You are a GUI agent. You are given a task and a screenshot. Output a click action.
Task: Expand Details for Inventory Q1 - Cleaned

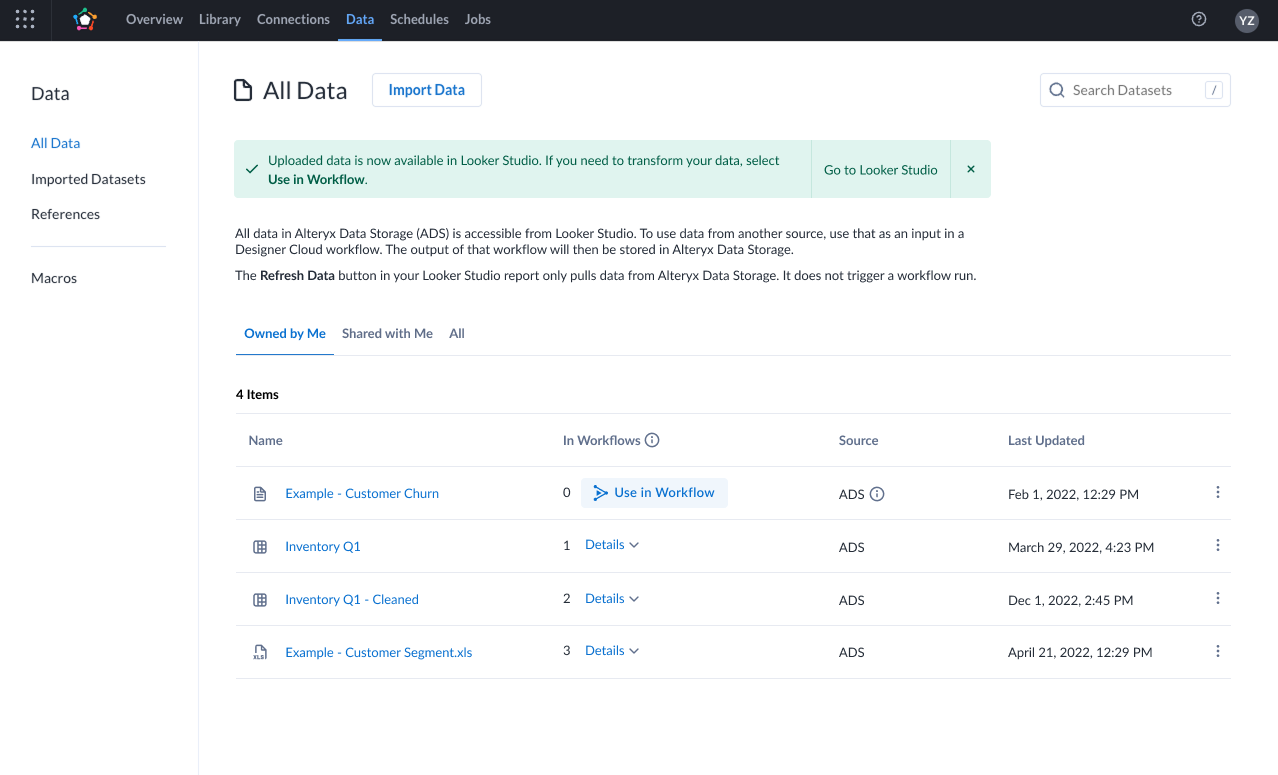point(612,598)
